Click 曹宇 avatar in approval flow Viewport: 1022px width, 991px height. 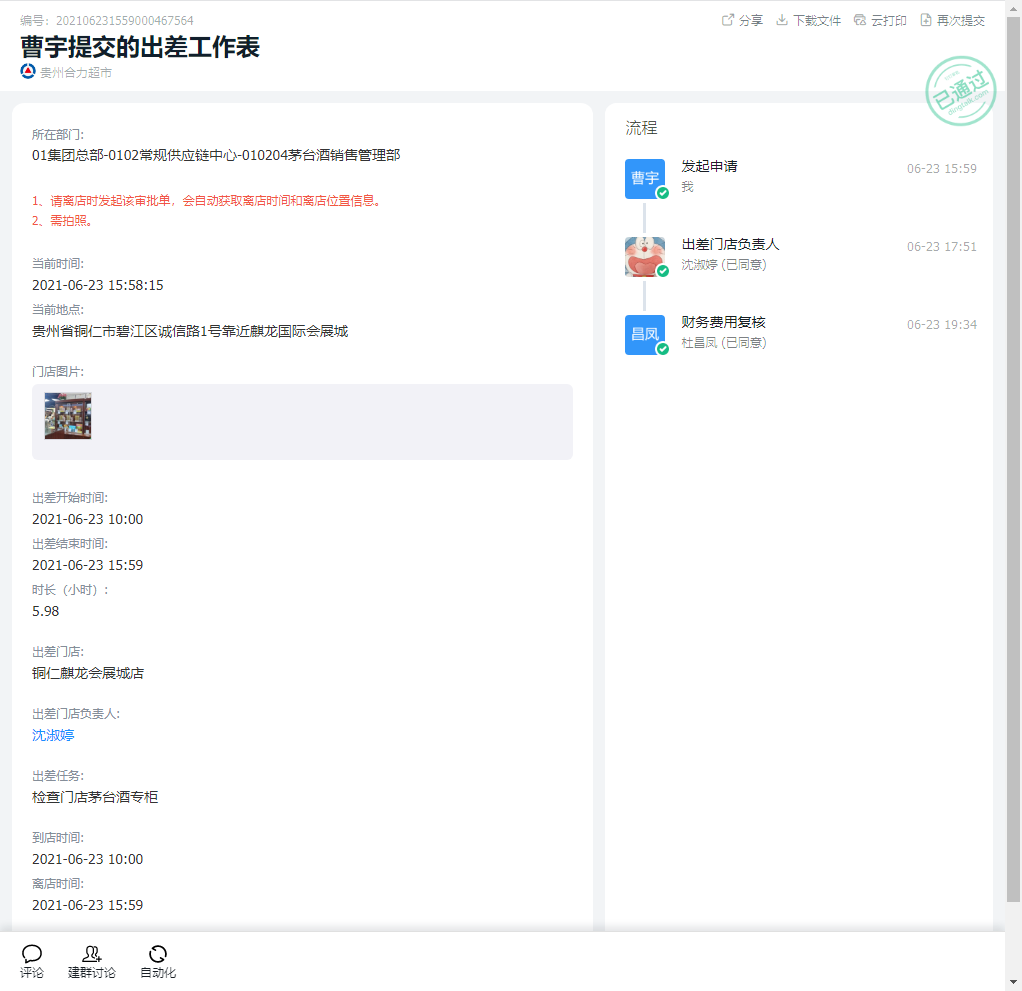[644, 178]
